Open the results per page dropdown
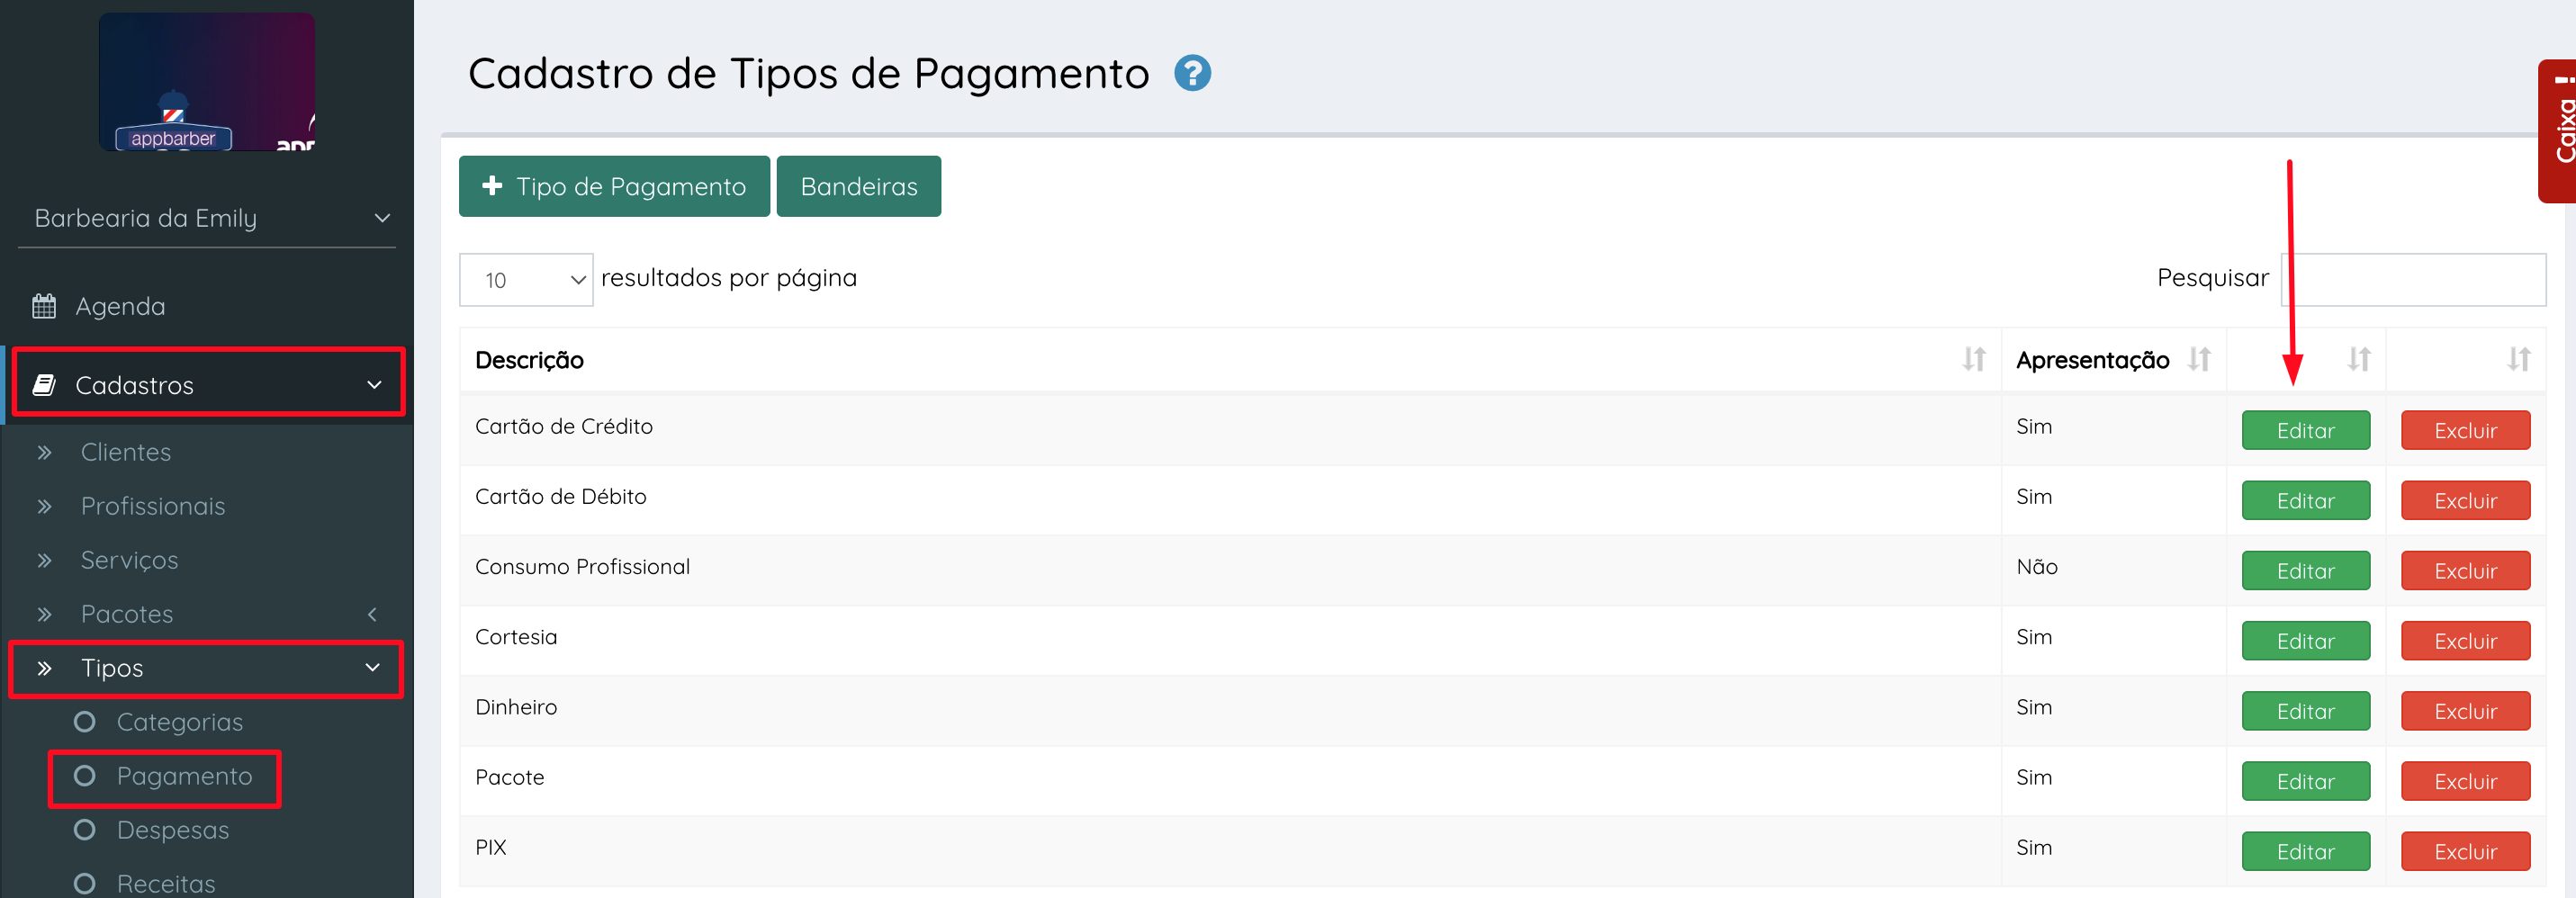2576x898 pixels. tap(526, 280)
